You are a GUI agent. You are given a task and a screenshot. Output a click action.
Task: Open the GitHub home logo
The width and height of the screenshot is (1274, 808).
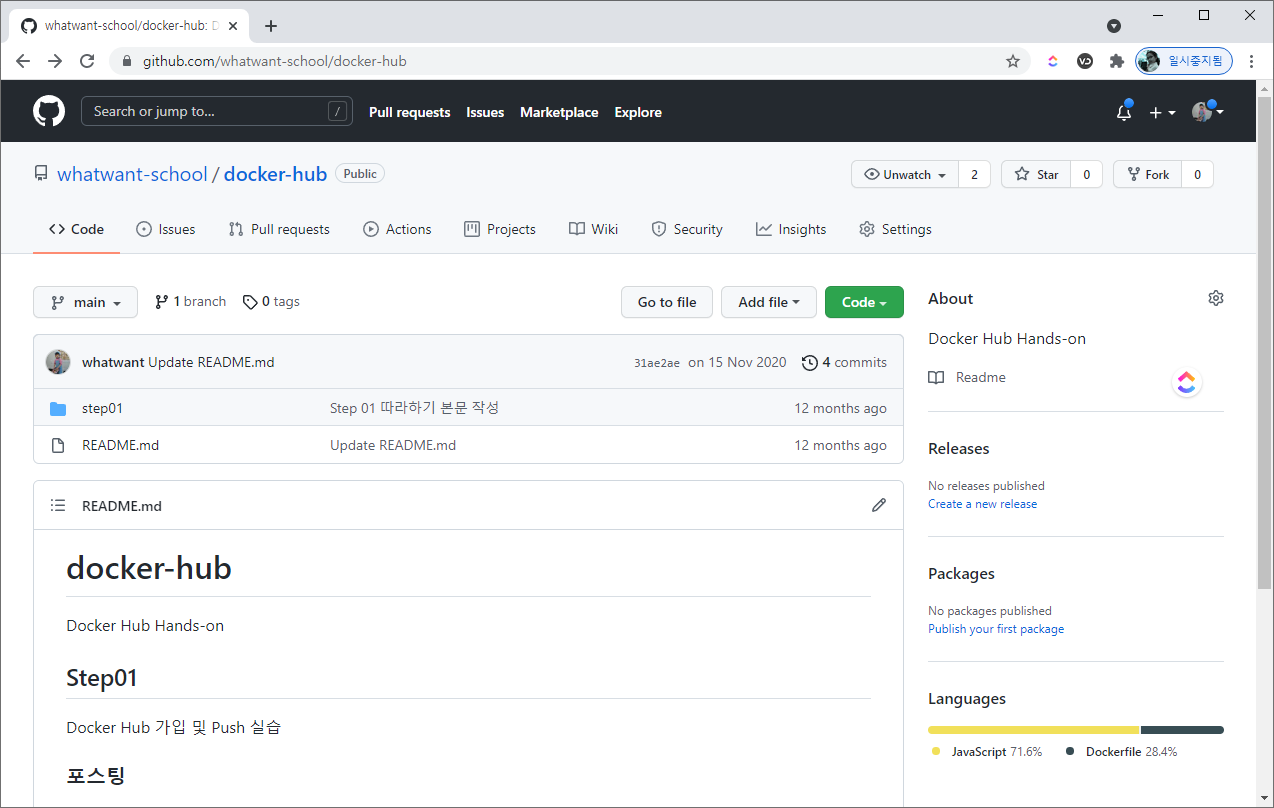tap(49, 111)
